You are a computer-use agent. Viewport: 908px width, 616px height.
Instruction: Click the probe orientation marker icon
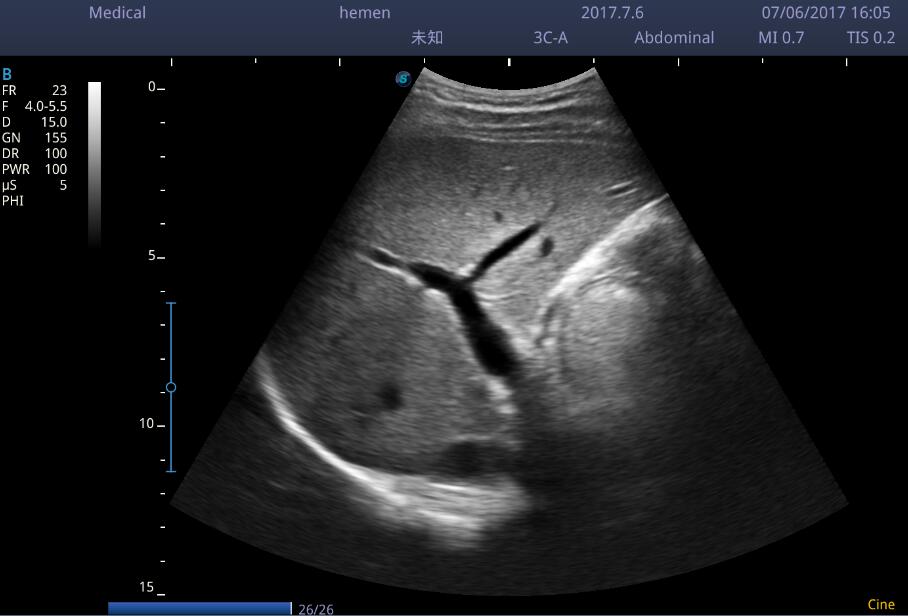tap(403, 78)
